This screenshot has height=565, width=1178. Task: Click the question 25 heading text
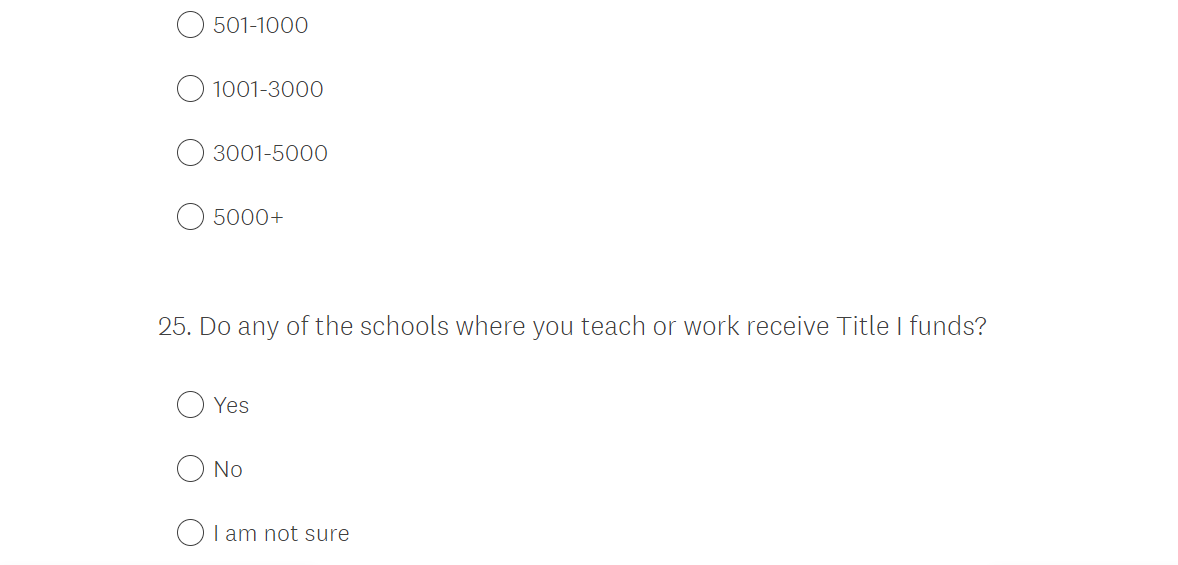572,327
